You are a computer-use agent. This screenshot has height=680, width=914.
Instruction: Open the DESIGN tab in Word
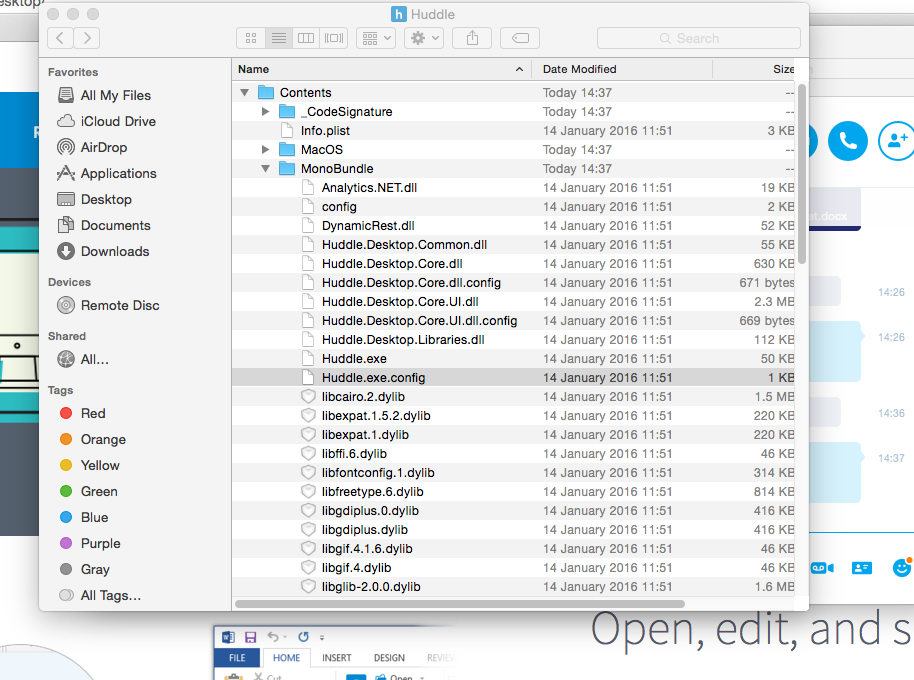click(x=389, y=658)
